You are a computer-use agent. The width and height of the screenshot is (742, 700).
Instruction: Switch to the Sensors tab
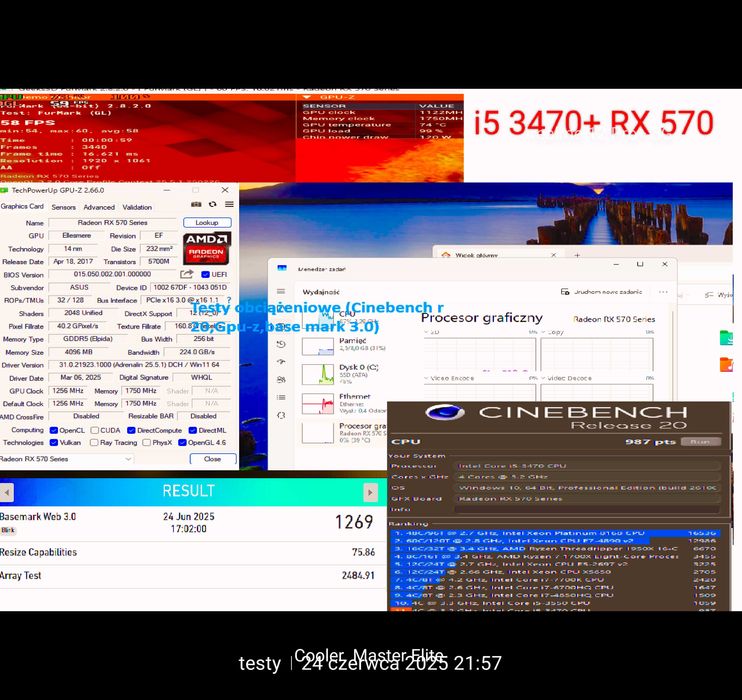pos(63,207)
